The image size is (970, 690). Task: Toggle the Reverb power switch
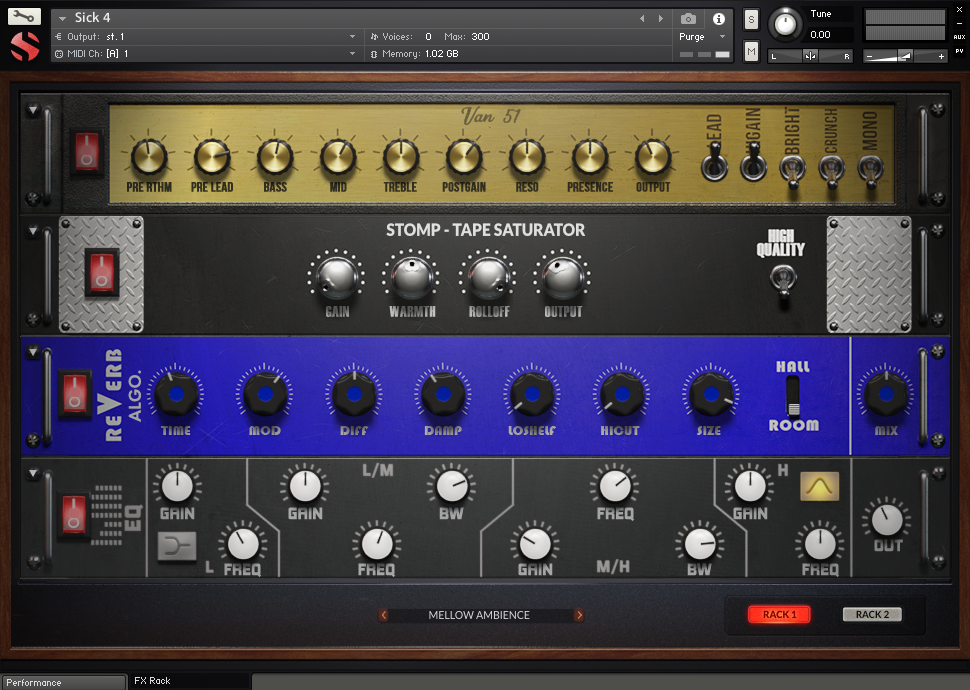click(74, 393)
